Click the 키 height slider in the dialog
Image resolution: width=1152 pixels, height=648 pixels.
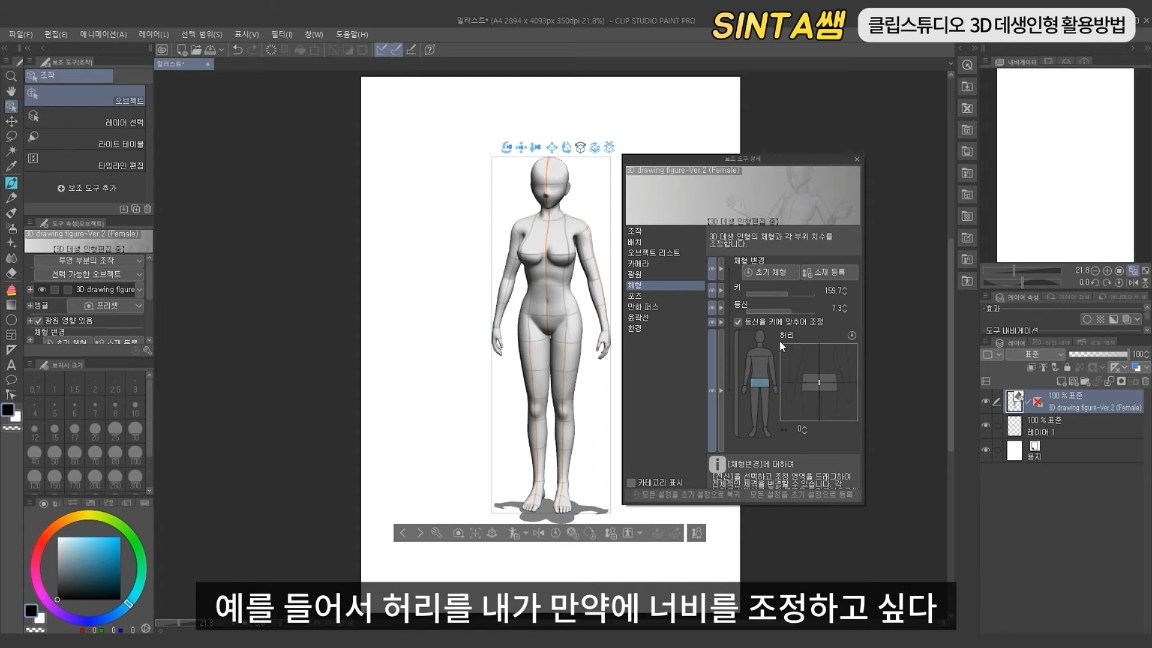point(780,293)
